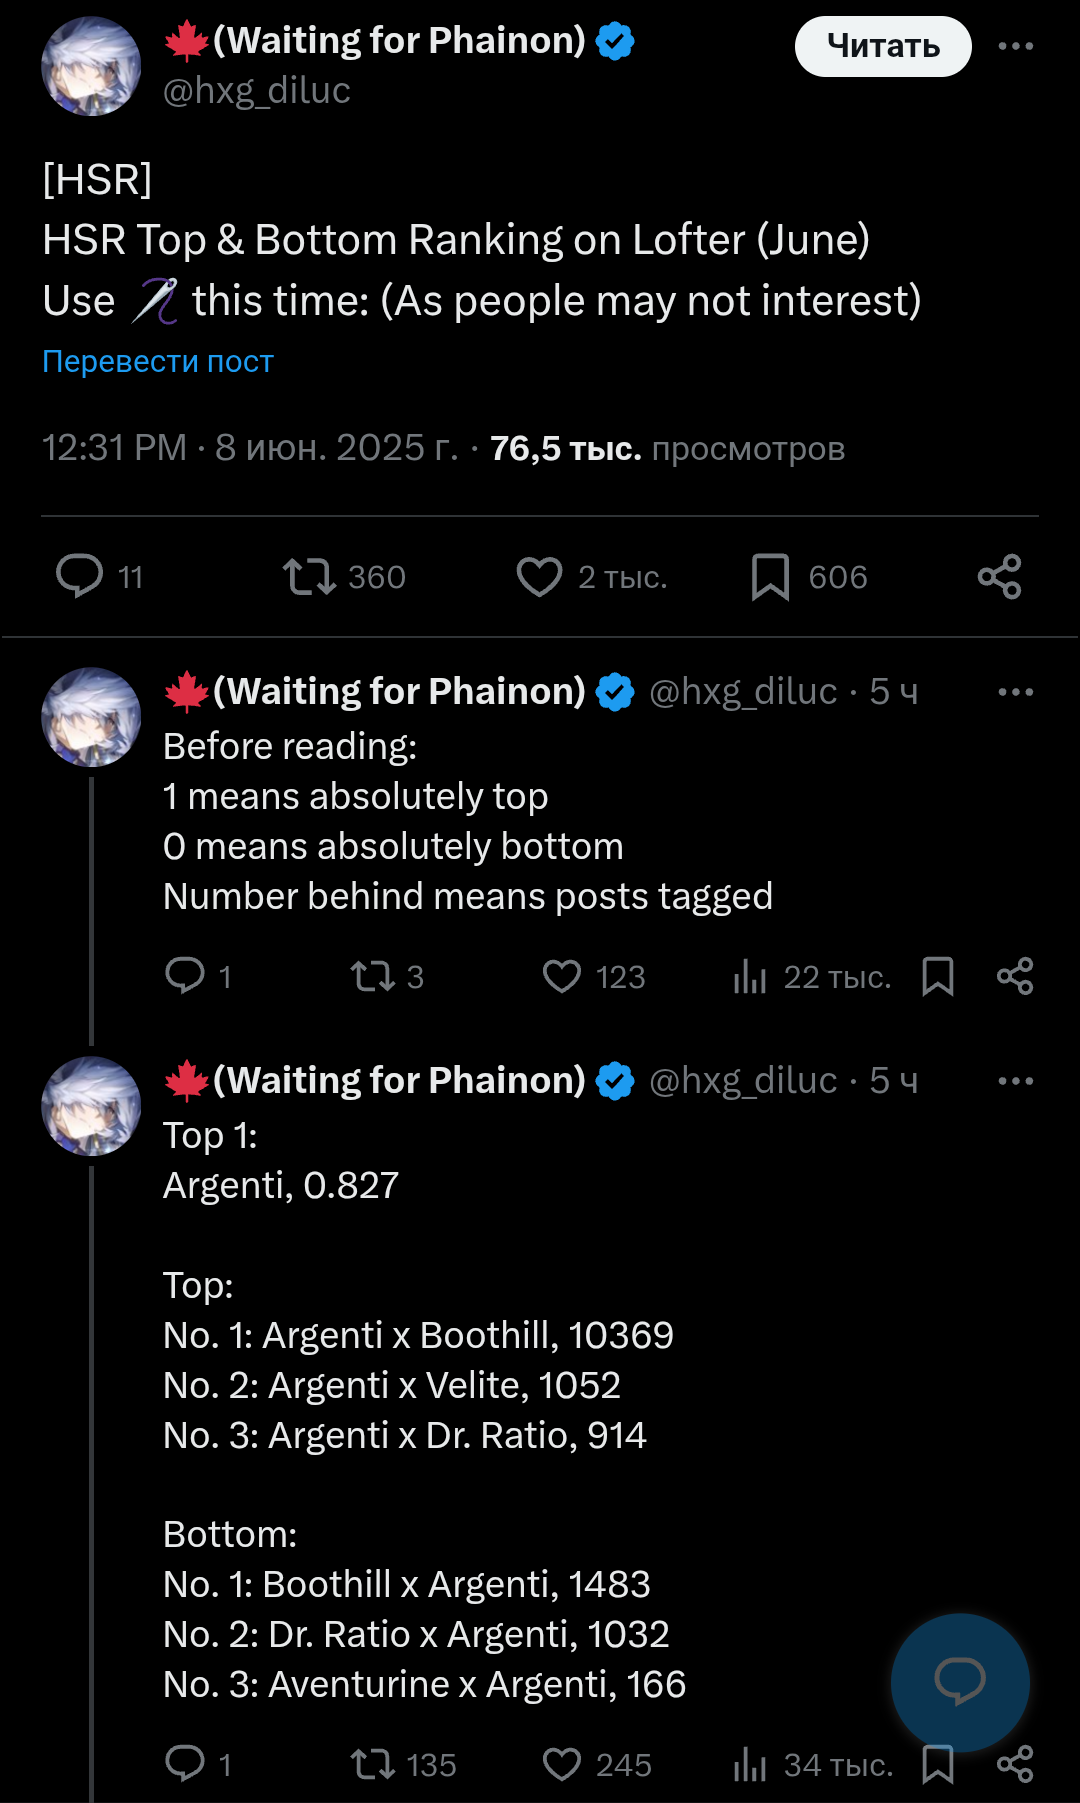The height and width of the screenshot is (1803, 1080).
Task: Share the 'Before reading' reply
Action: [x=1015, y=976]
